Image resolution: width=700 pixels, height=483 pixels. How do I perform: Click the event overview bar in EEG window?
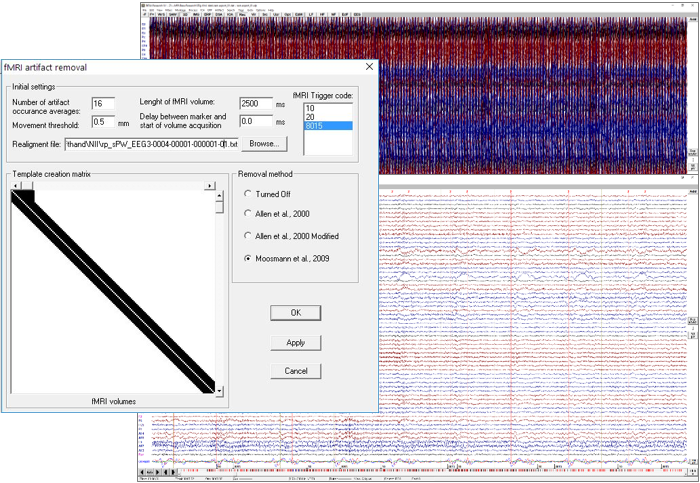point(432,471)
